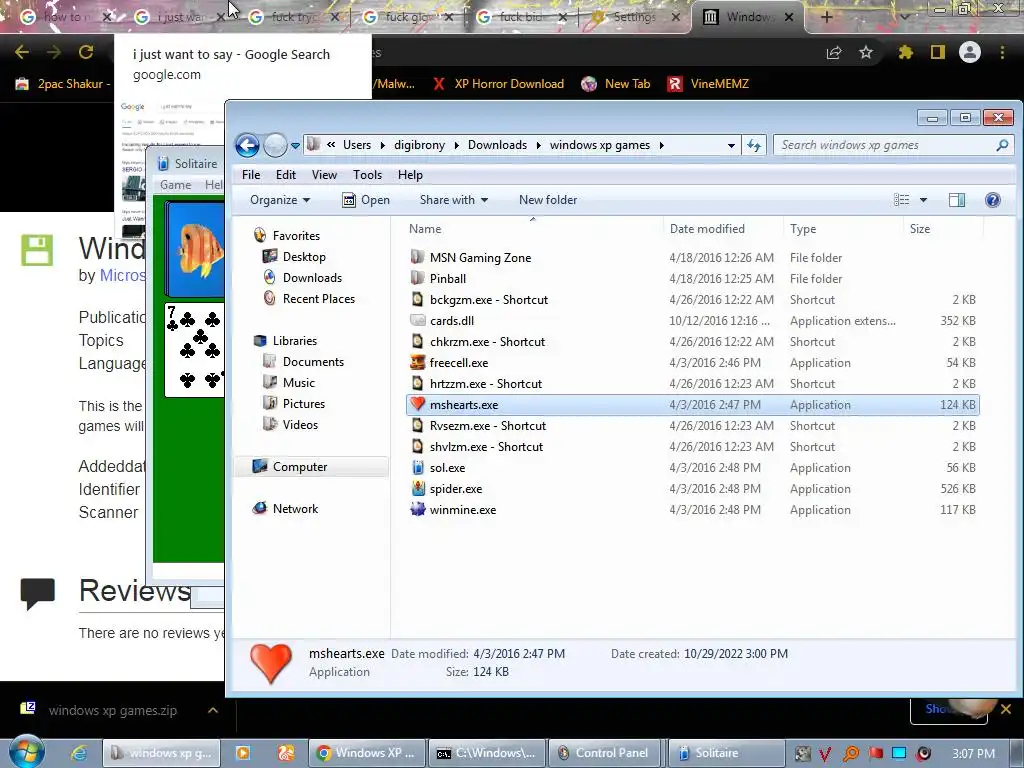Open the Chrome extensions puzzle icon
This screenshot has height=768, width=1024.
click(905, 52)
